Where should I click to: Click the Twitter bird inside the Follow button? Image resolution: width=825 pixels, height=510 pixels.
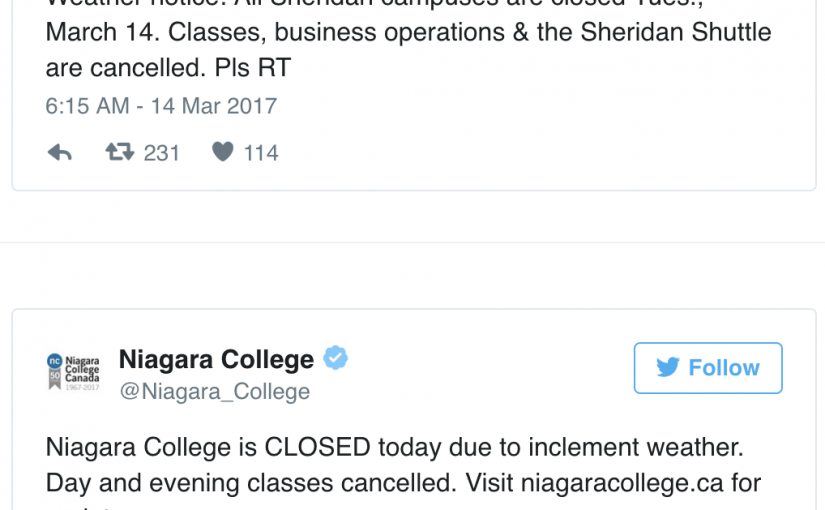point(668,368)
